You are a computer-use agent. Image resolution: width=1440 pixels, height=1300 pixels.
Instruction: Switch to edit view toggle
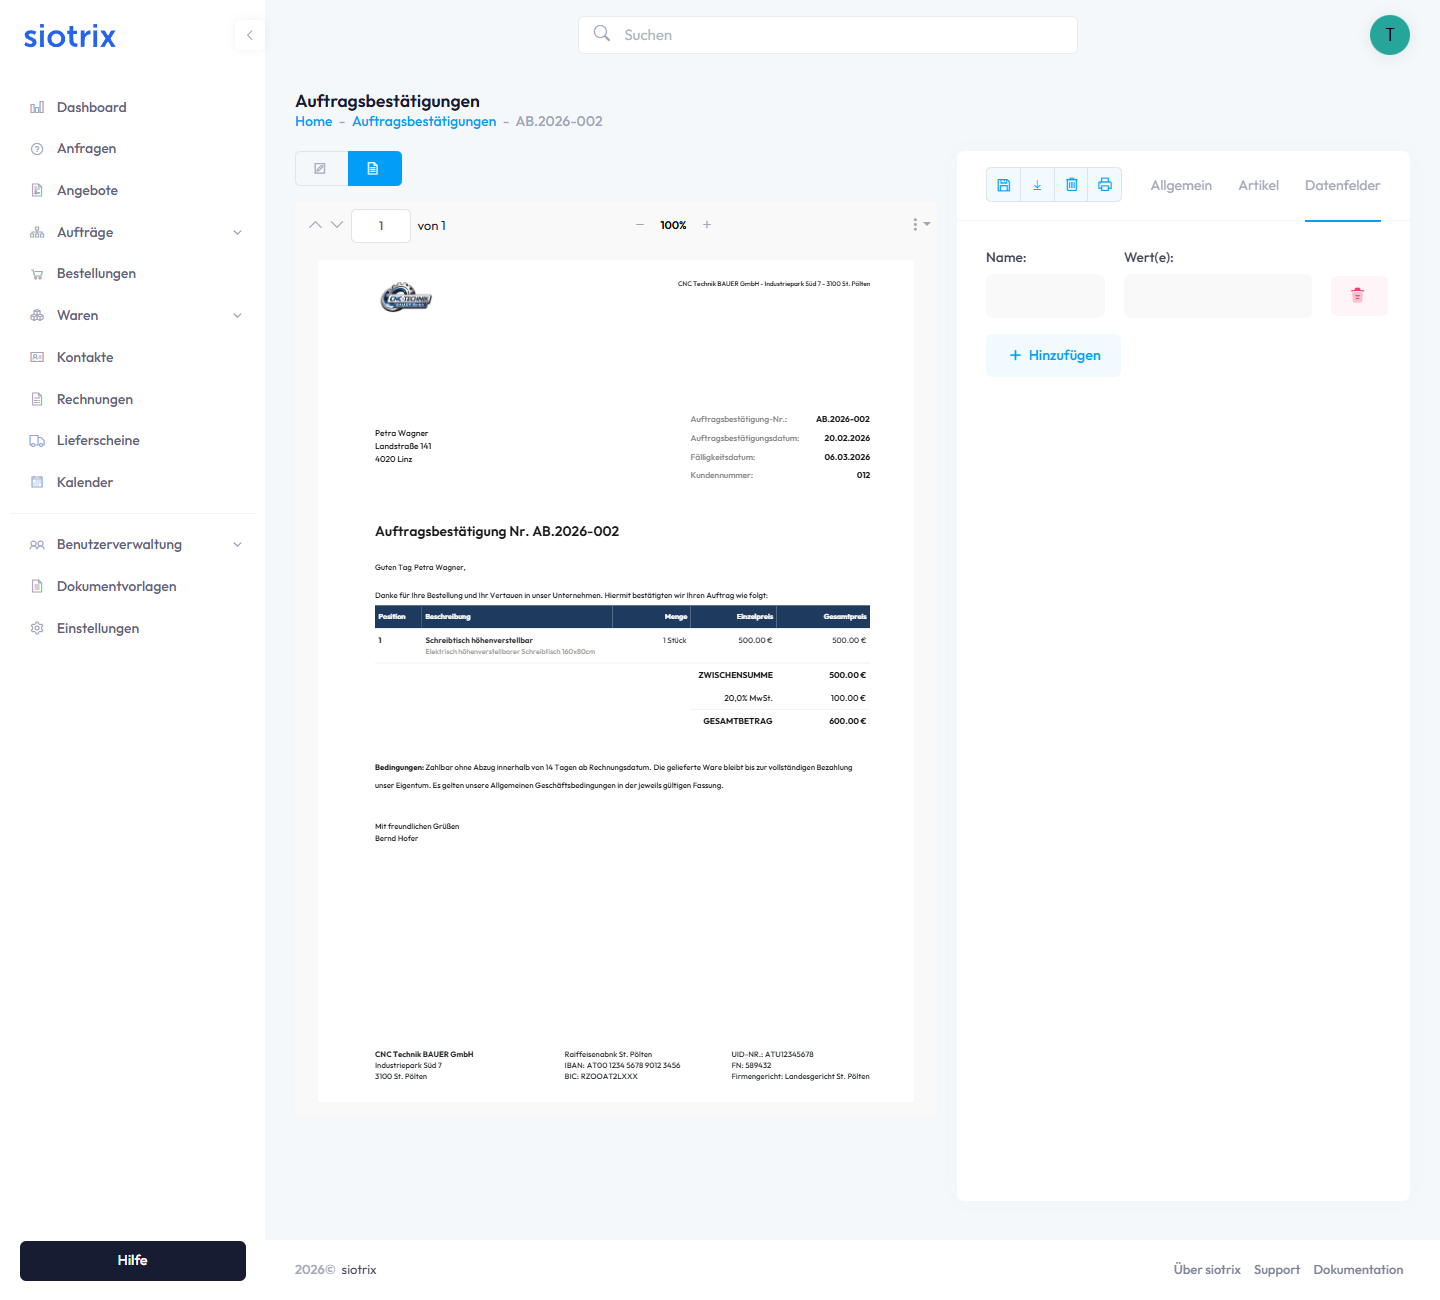321,169
